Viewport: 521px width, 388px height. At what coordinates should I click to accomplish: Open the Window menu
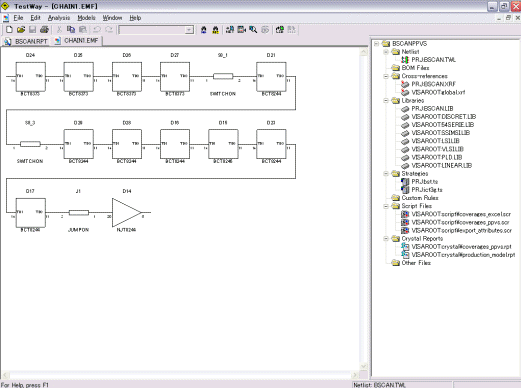[x=112, y=18]
